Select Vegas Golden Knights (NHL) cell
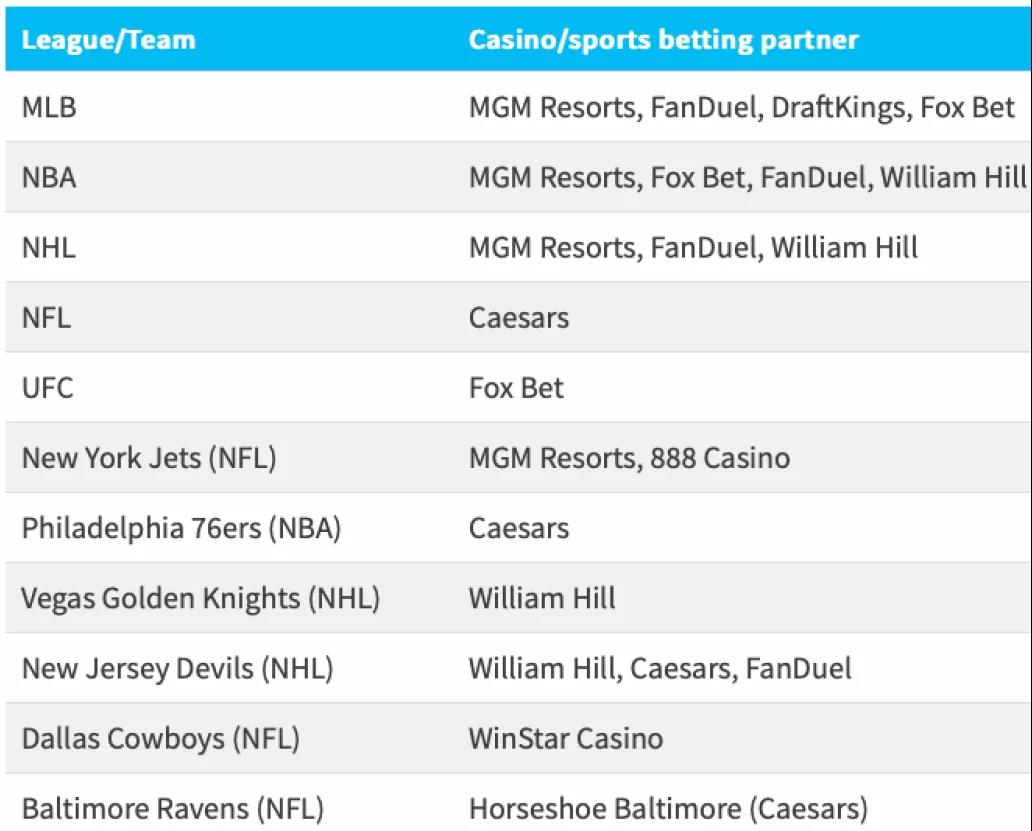 (x=201, y=599)
